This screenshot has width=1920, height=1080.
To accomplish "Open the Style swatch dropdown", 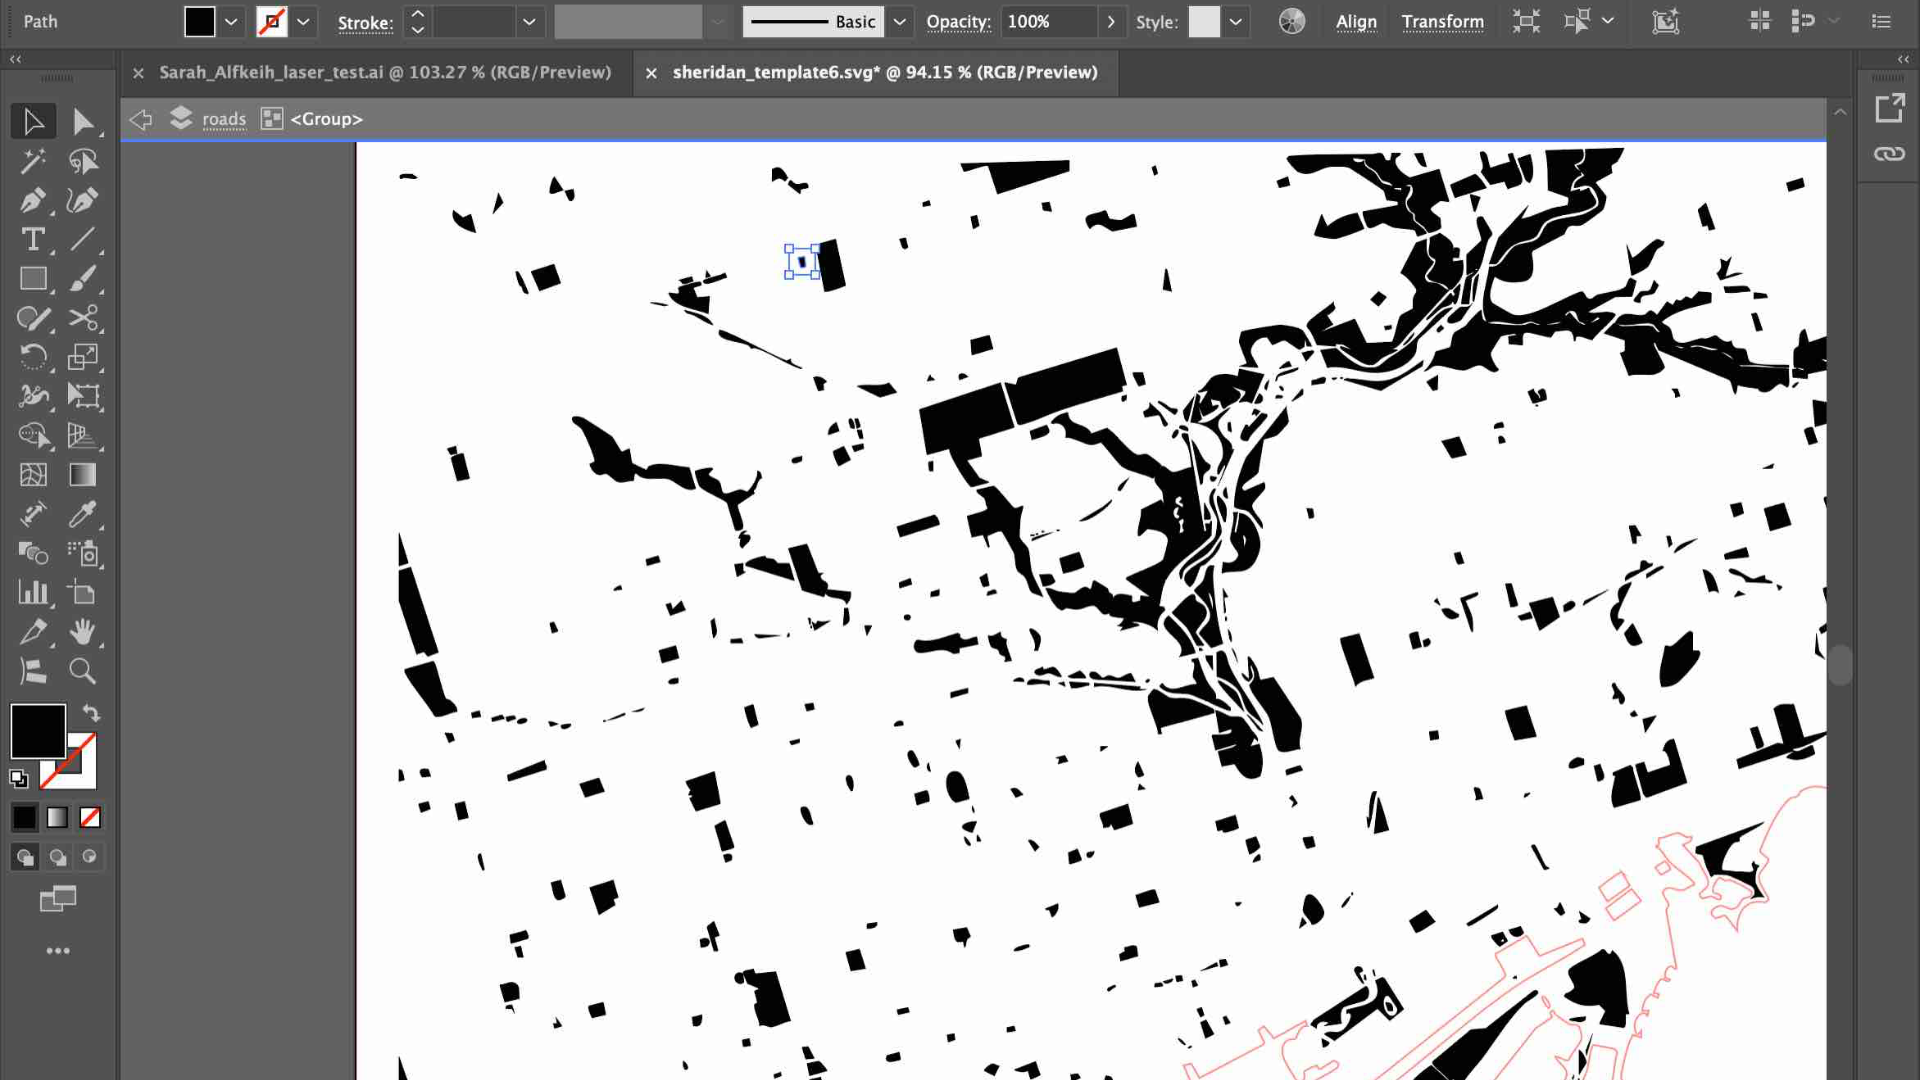I will [1236, 22].
